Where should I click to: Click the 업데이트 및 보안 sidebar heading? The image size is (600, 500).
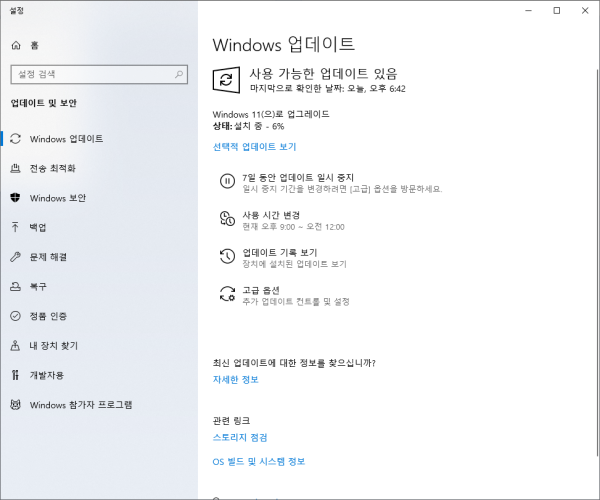(x=44, y=103)
